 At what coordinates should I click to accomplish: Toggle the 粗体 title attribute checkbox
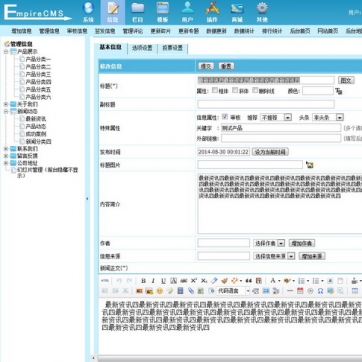pos(215,90)
